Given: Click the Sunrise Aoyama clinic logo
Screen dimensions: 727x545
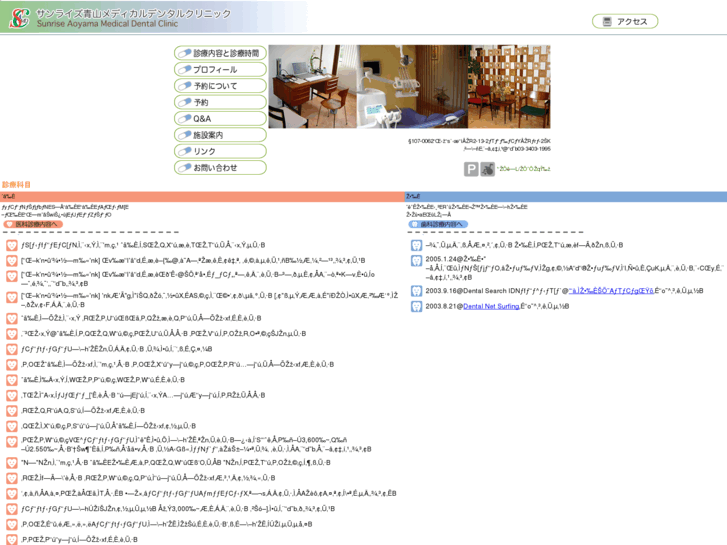Looking at the screenshot, I should coord(19,18).
